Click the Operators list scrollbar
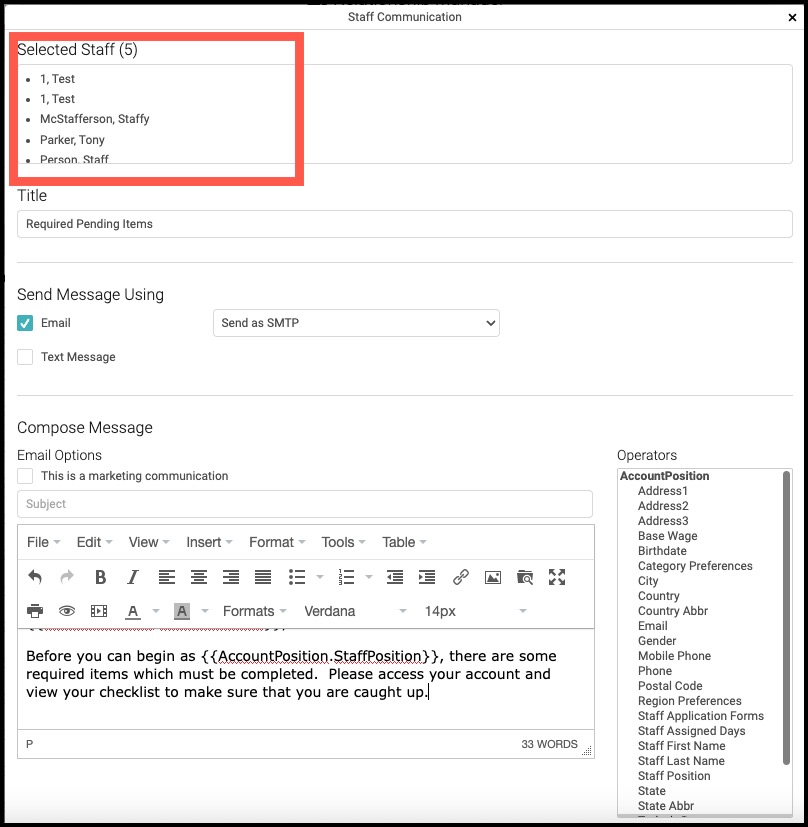Image resolution: width=808 pixels, height=827 pixels. (786, 617)
